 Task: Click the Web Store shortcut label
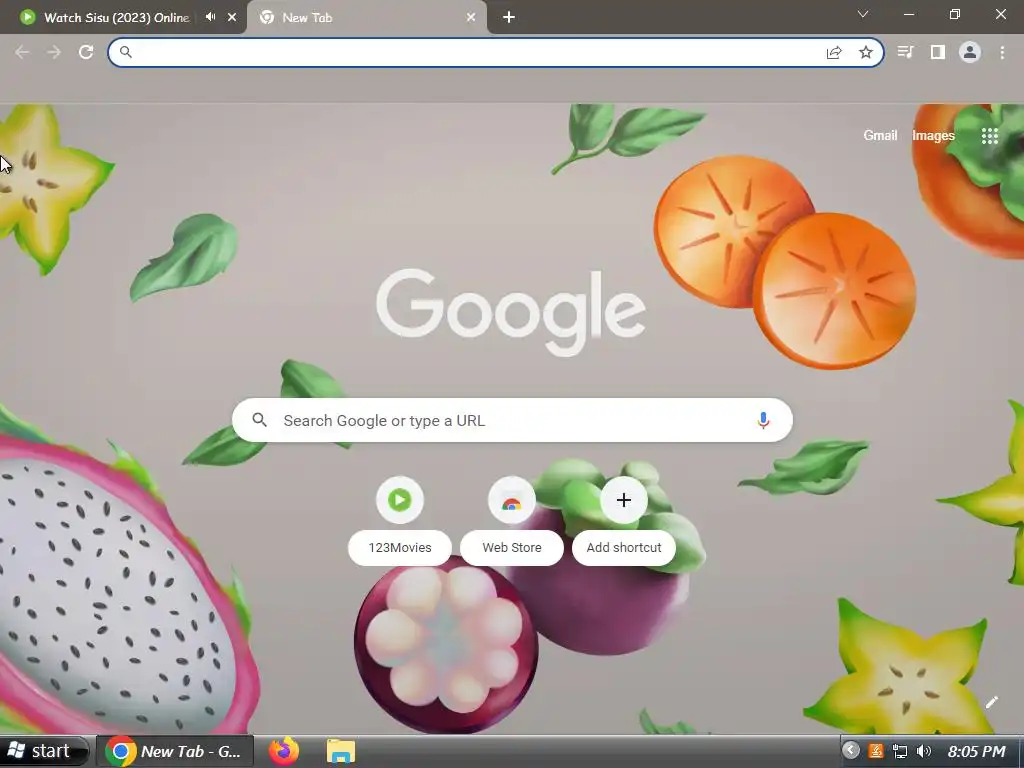(x=512, y=547)
